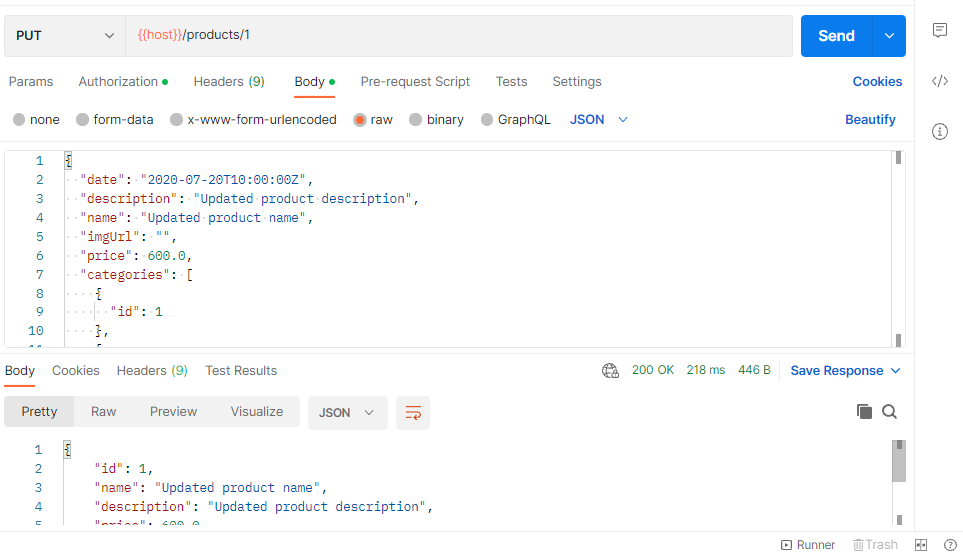Select the form-data body type
The image size is (963, 555).
pos(115,120)
